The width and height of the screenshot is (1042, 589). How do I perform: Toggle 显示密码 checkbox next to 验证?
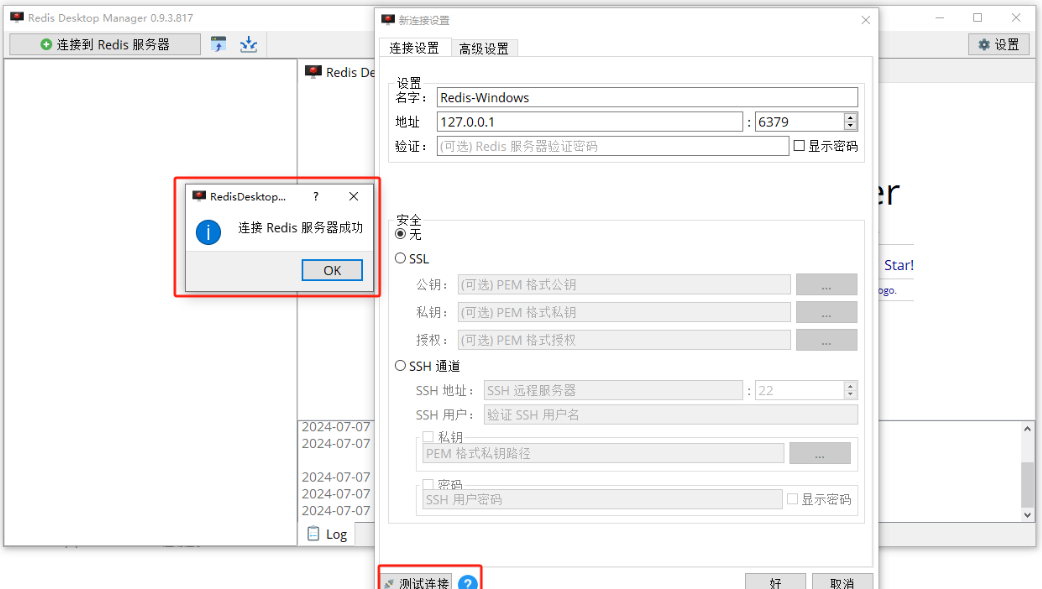coord(799,146)
